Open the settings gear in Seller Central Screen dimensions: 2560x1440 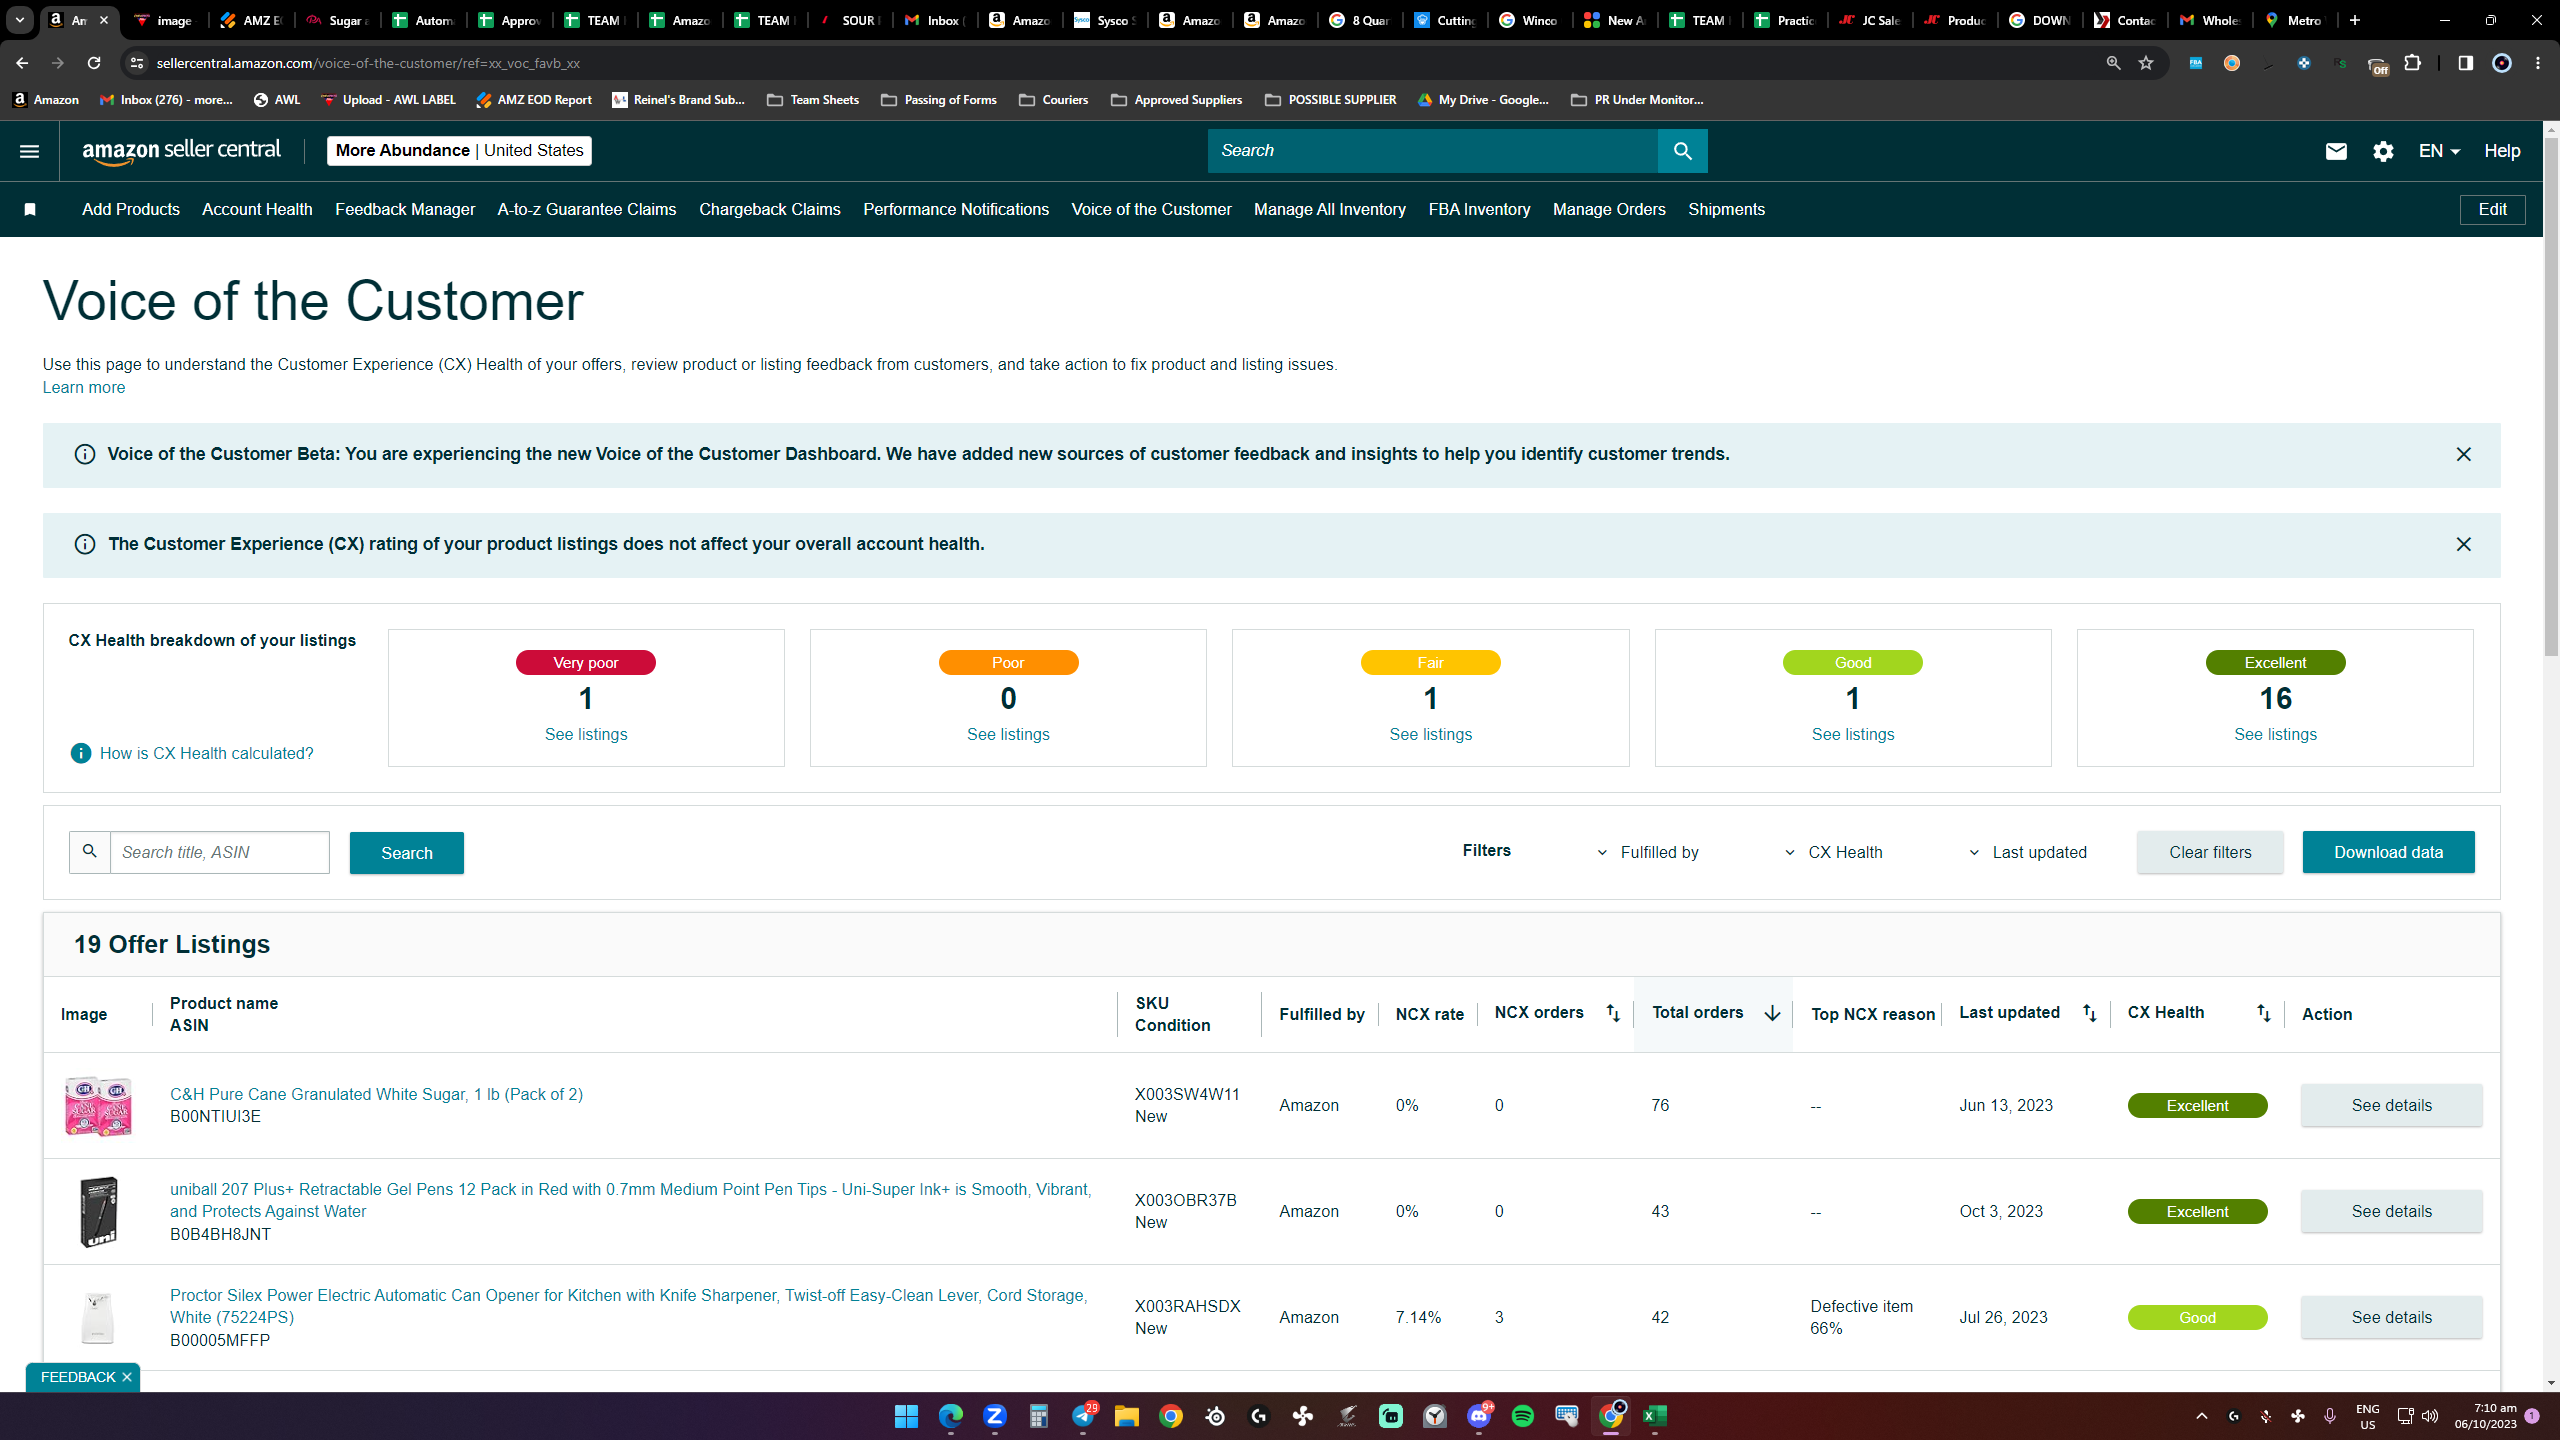click(x=2383, y=151)
